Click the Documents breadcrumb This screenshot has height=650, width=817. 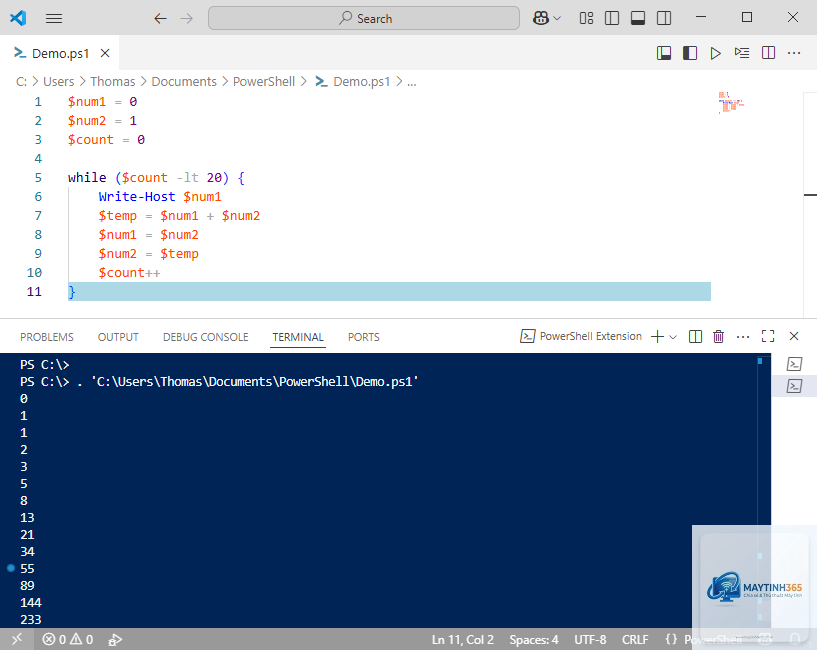coord(184,82)
